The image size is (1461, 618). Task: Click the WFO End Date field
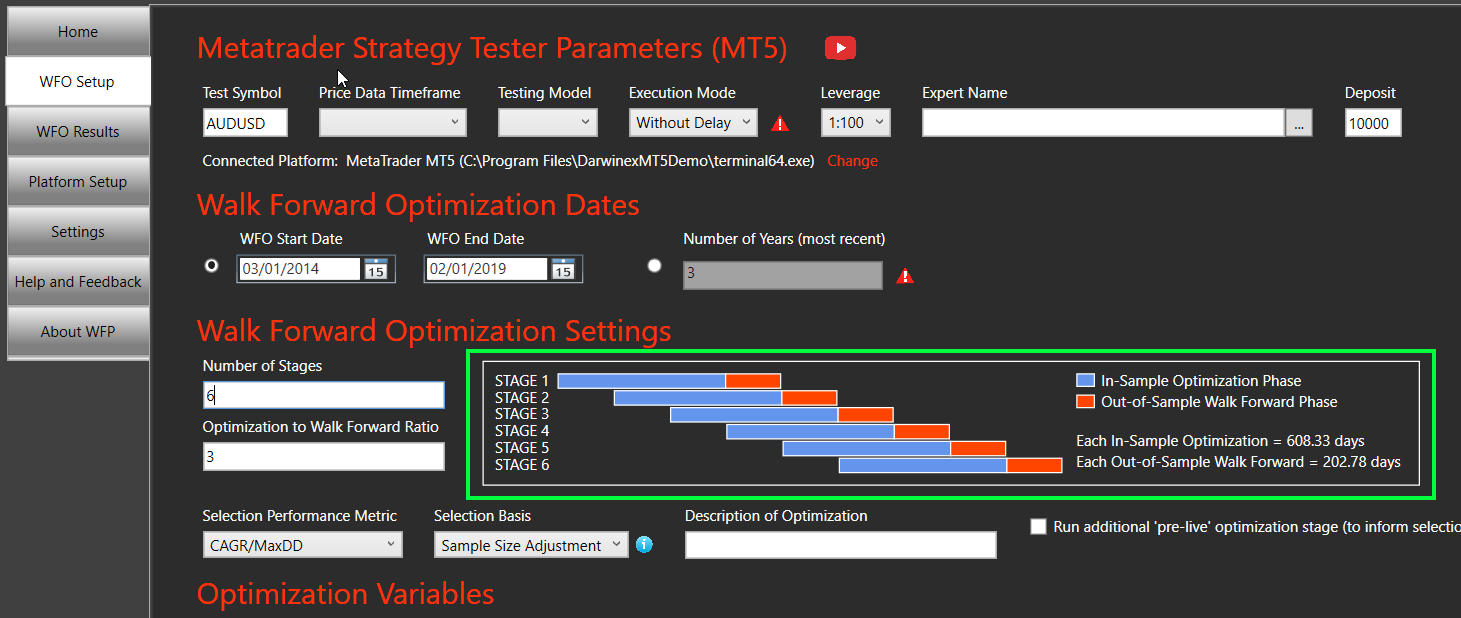click(487, 269)
